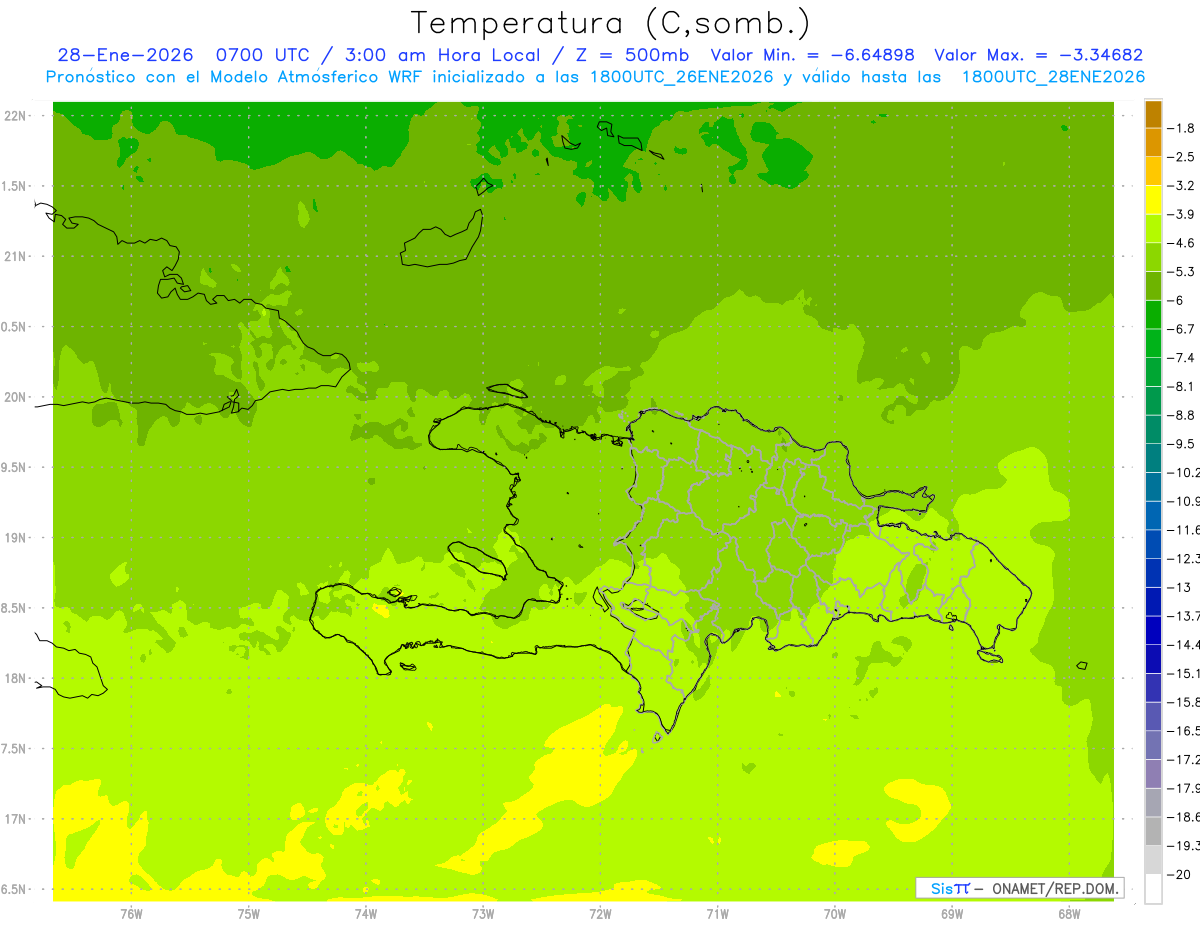Click the 74W longitude label
The width and height of the screenshot is (1200, 927).
click(x=366, y=913)
